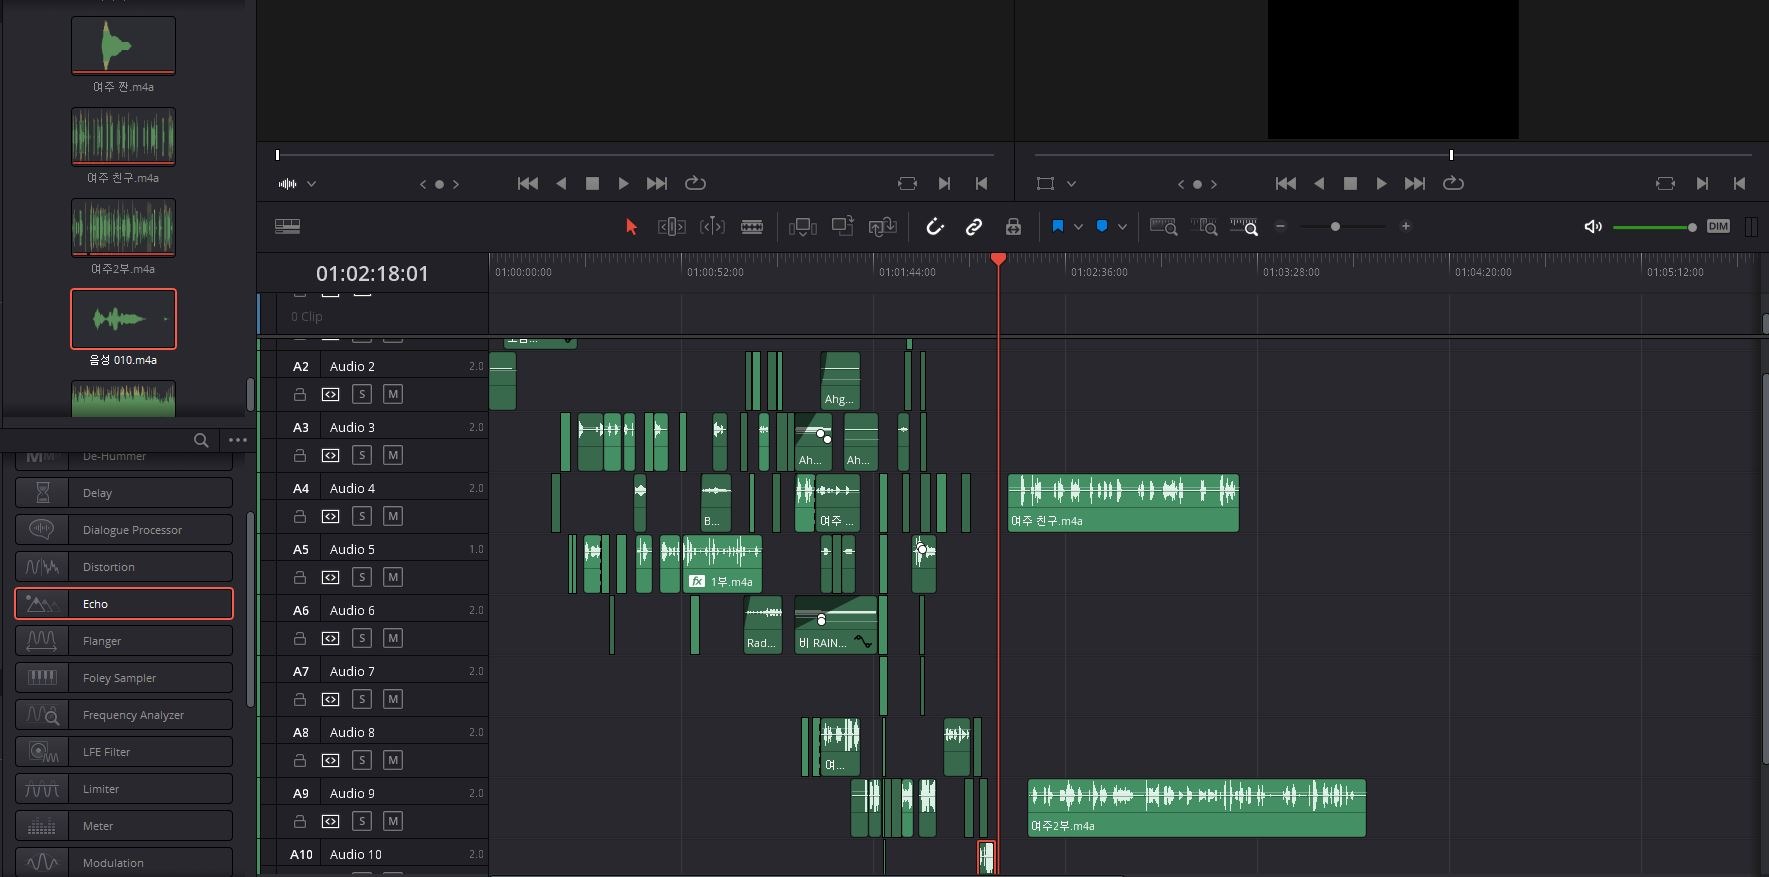The height and width of the screenshot is (877, 1769).
Task: Add a blue flag to clip
Action: pyautogui.click(x=1058, y=227)
